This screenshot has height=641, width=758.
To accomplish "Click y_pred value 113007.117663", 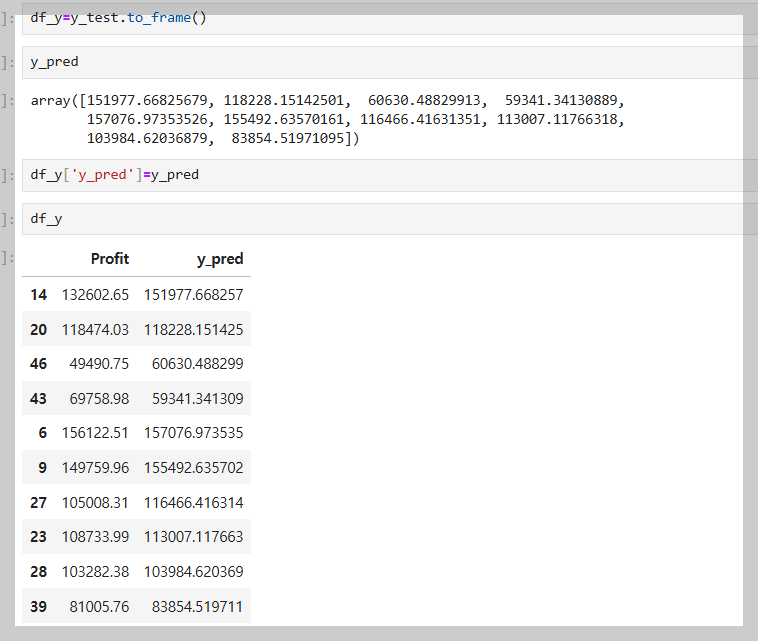I will point(193,537).
